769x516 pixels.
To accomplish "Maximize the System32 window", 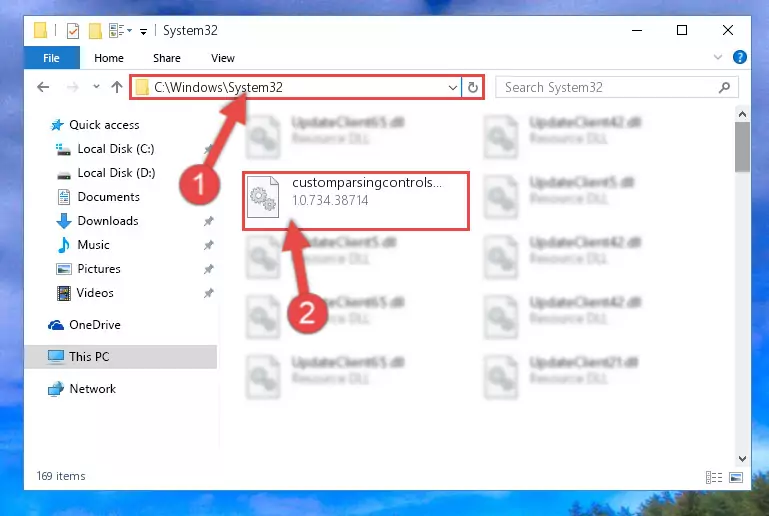I will (x=682, y=30).
